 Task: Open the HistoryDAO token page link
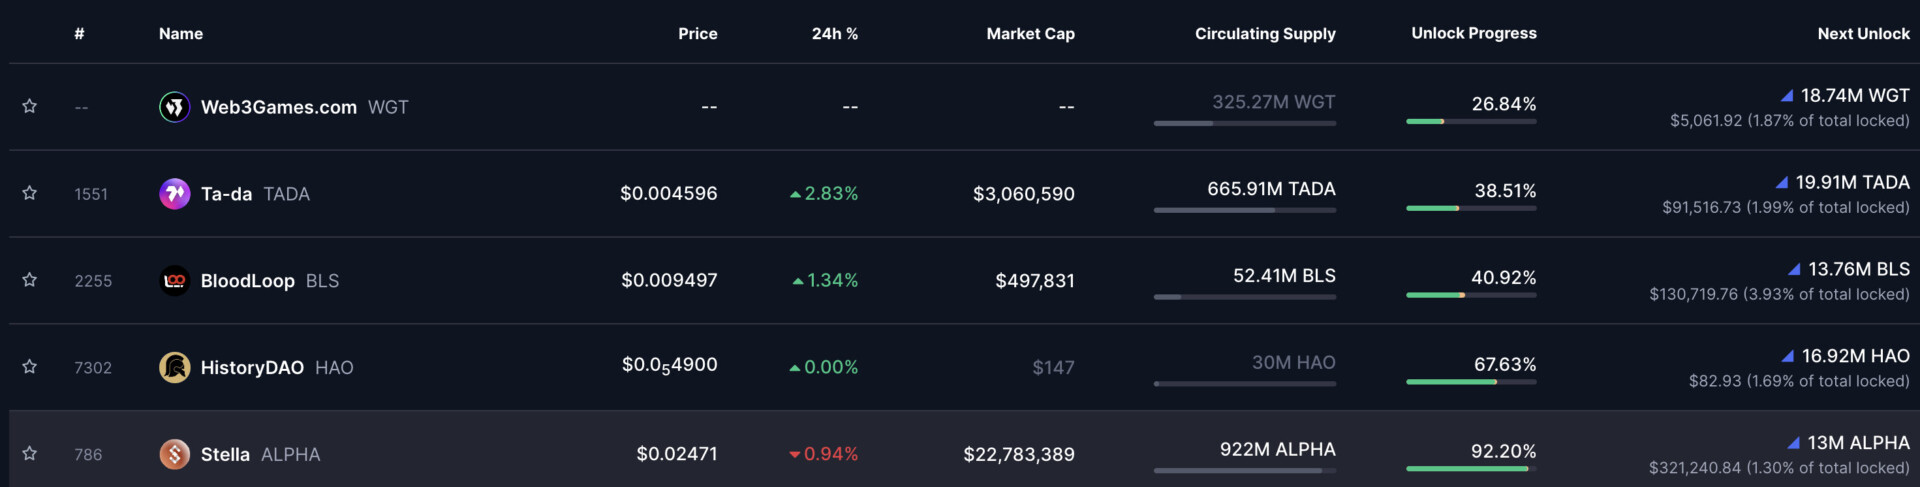coord(252,368)
